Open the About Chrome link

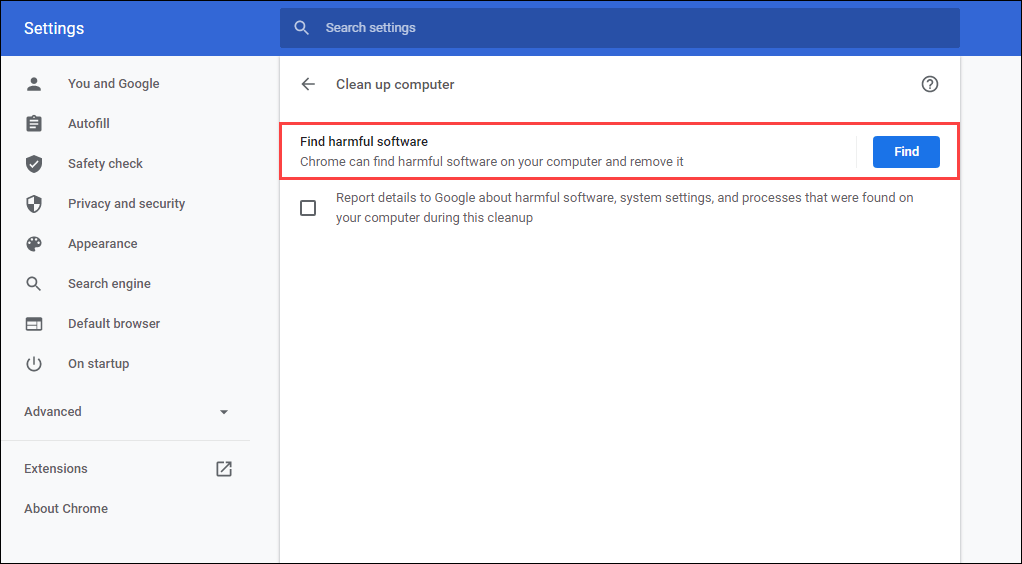pos(66,509)
